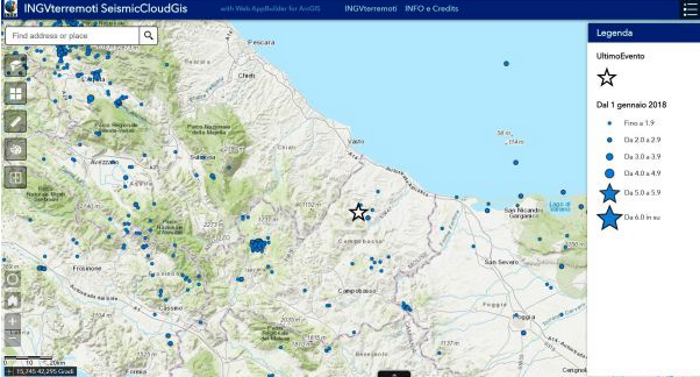Click the UltimoEvento star on the map
700x377 pixels.
tap(358, 212)
